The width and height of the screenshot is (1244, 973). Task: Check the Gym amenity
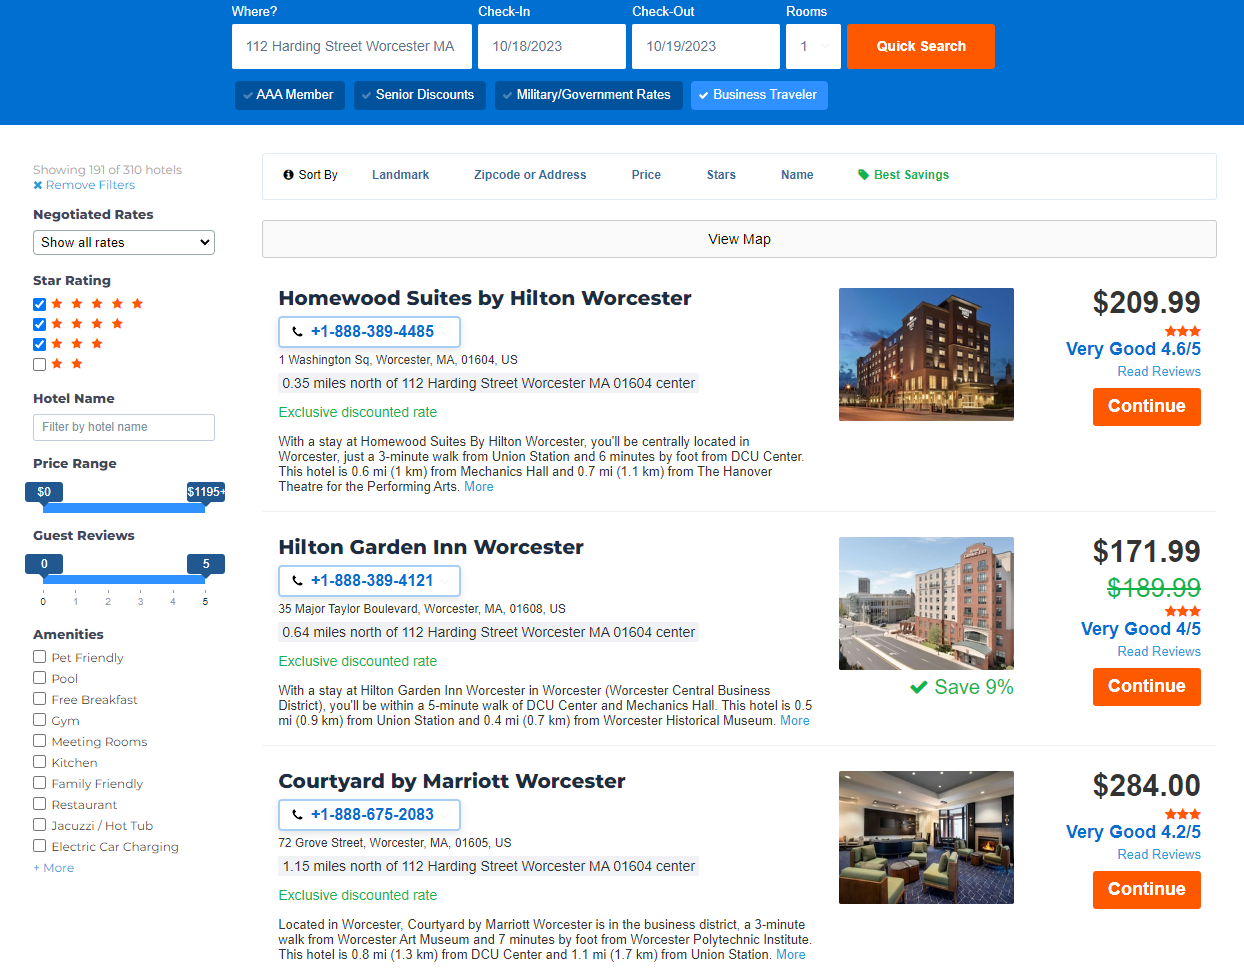pyautogui.click(x=40, y=720)
